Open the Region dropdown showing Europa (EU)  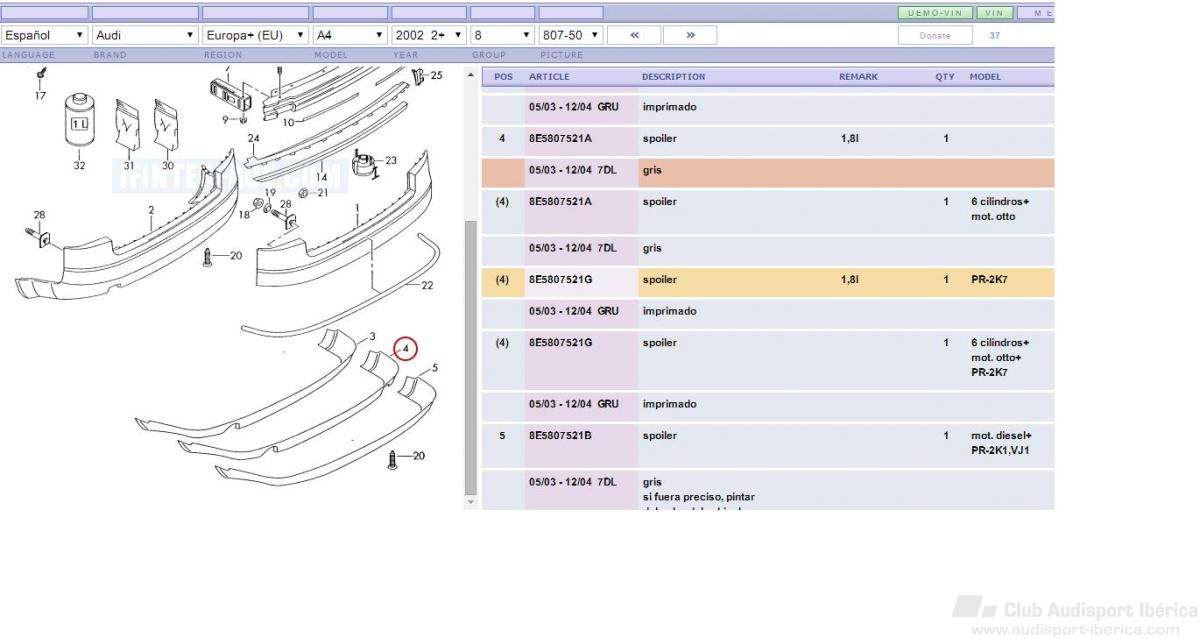pos(255,35)
